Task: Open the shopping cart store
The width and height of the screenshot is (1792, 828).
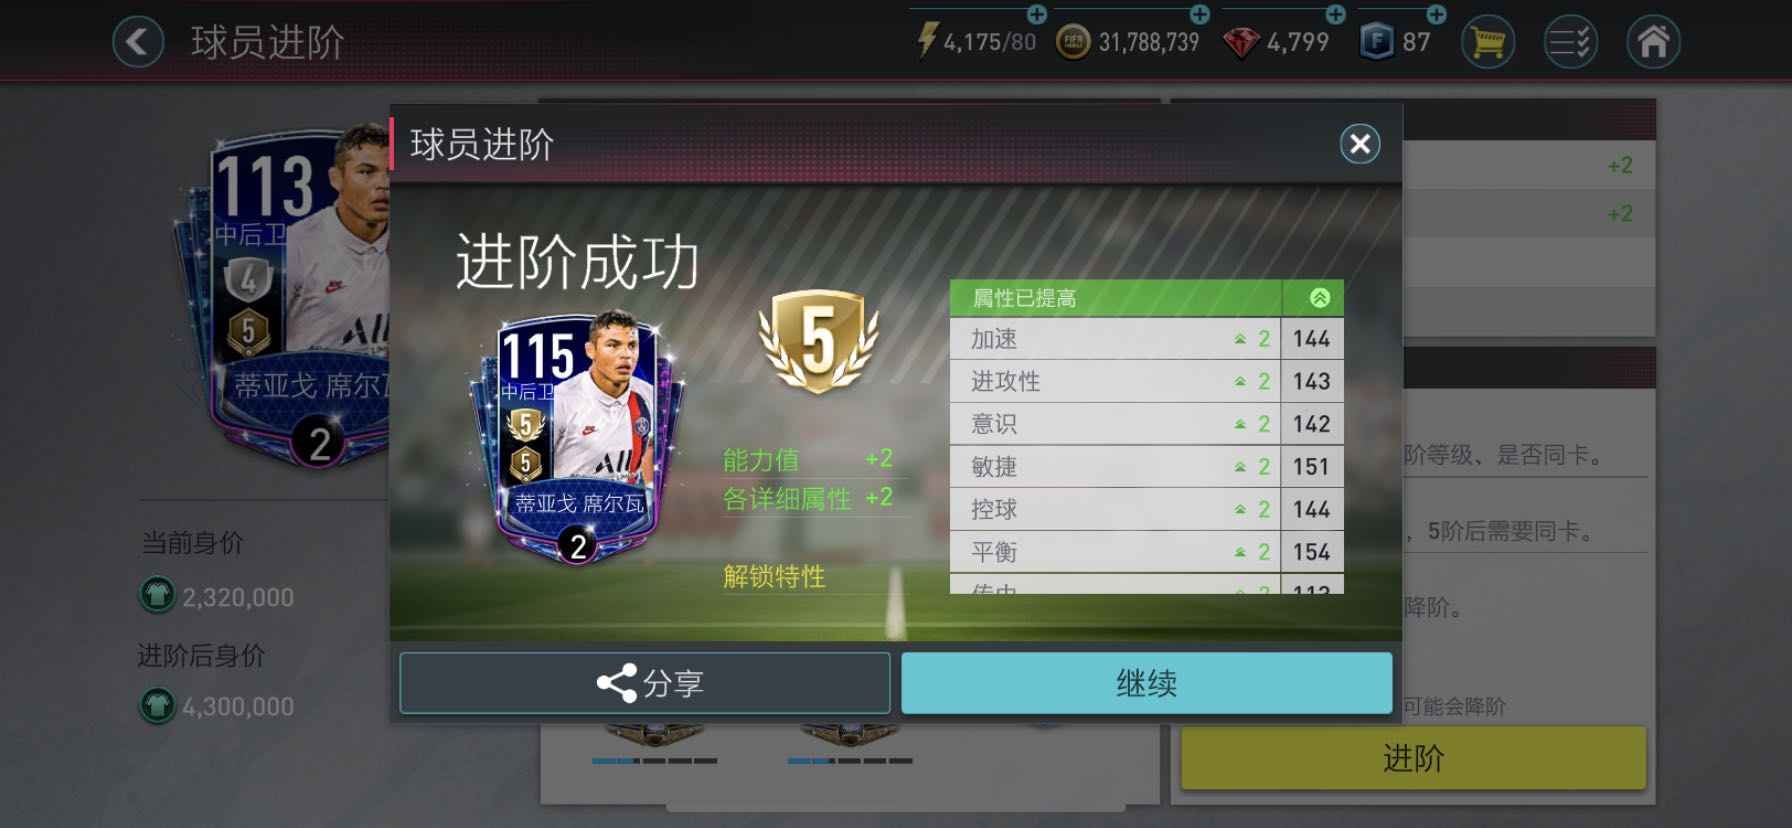Action: tap(1488, 42)
